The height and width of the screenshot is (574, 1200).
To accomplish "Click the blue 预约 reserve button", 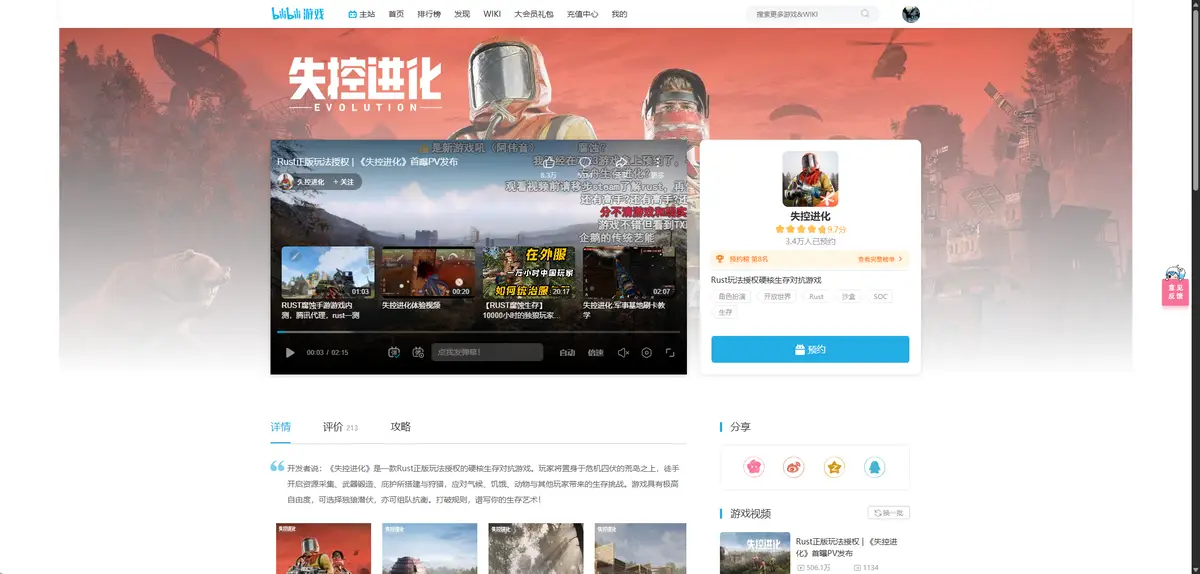I will [810, 349].
